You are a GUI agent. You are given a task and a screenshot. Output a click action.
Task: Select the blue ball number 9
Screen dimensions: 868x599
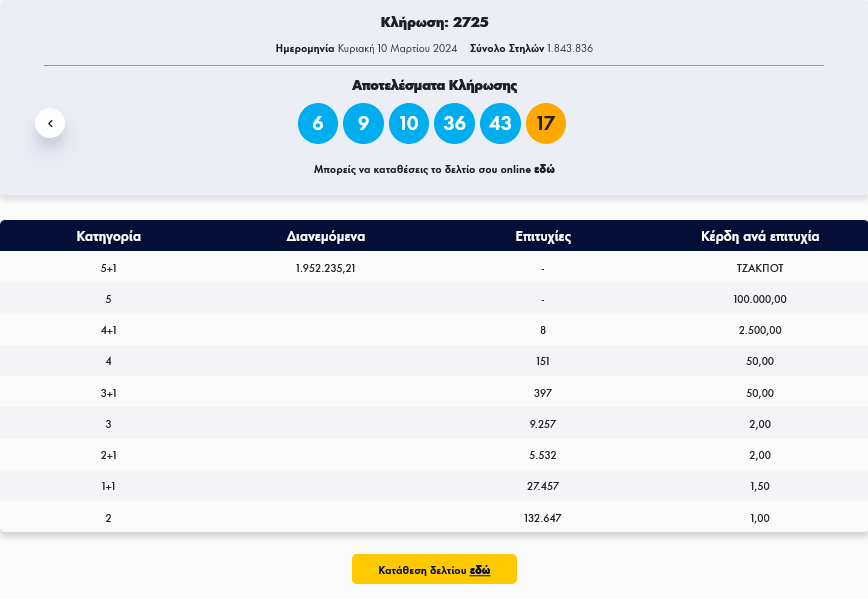(x=363, y=124)
